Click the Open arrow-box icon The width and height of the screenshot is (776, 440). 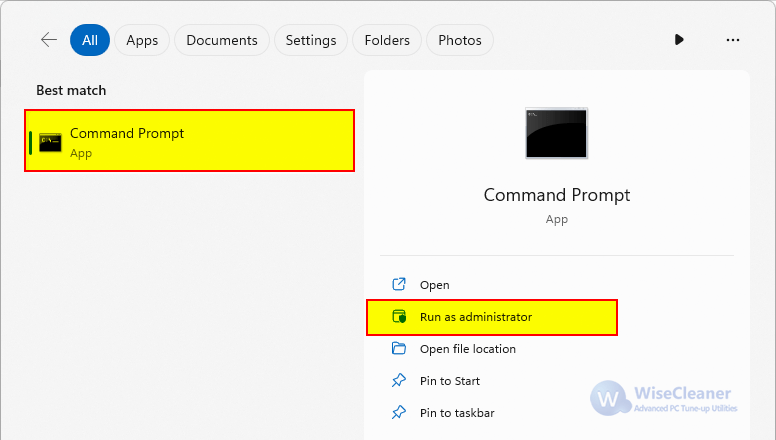399,284
